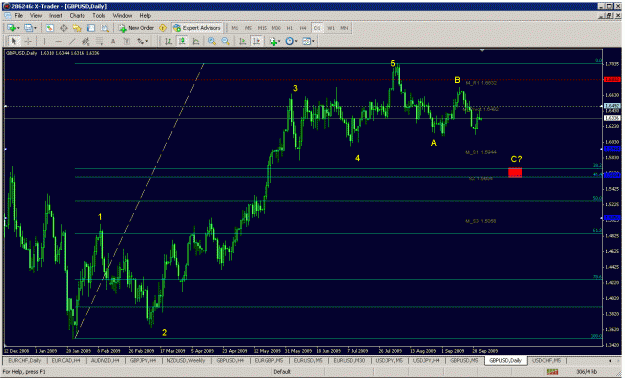The height and width of the screenshot is (378, 625).
Task: Select the Text Label tool
Action: 127,41
